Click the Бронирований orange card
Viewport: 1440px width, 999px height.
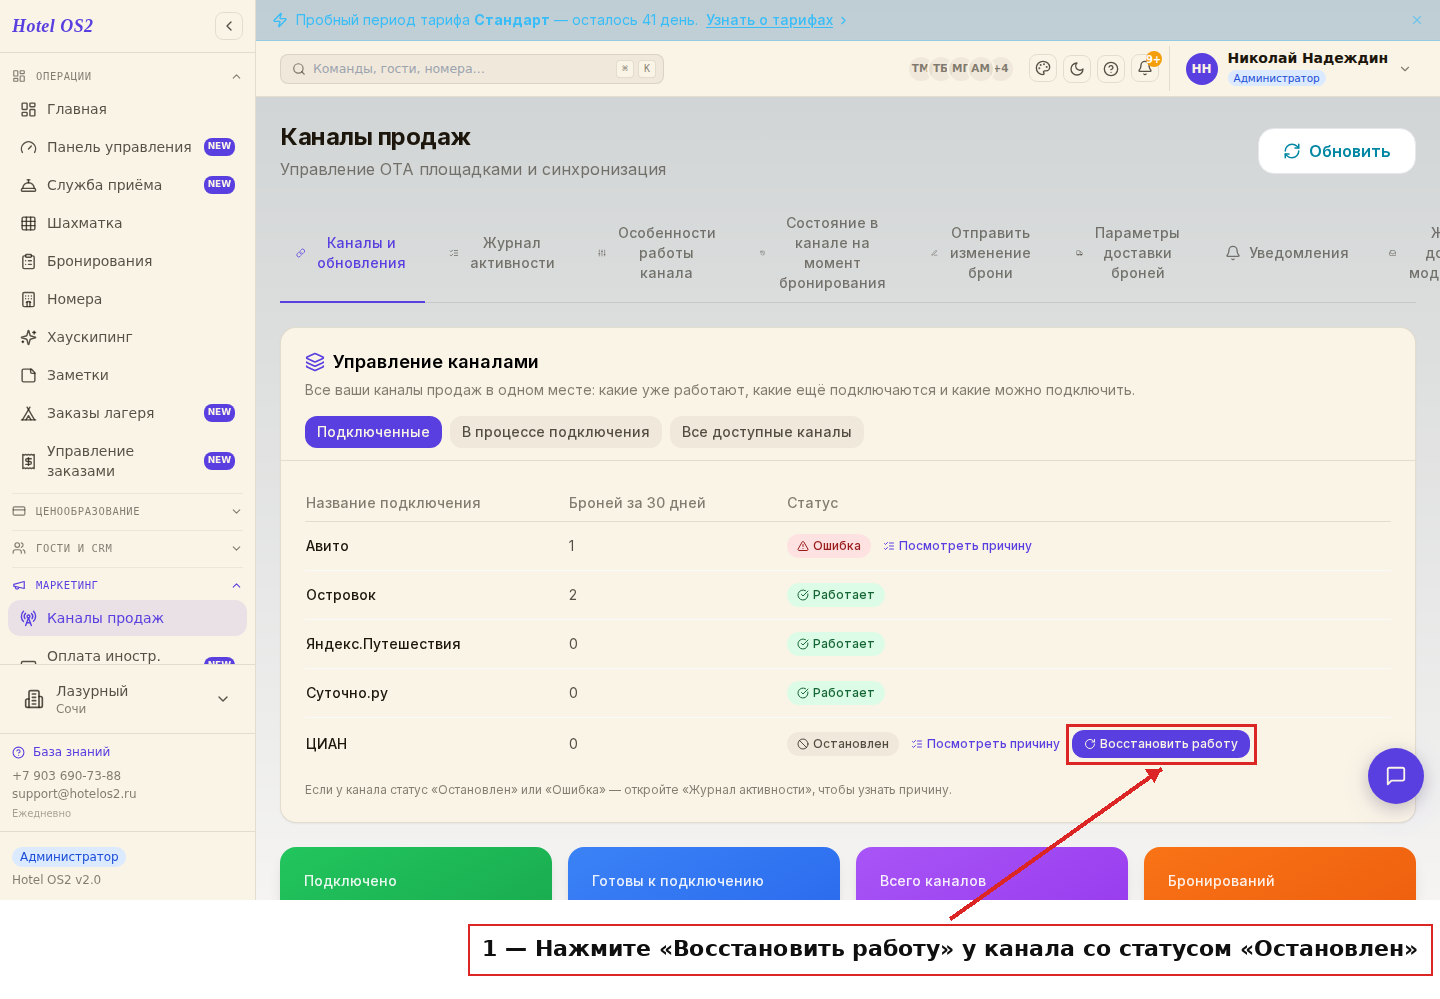tap(1280, 874)
